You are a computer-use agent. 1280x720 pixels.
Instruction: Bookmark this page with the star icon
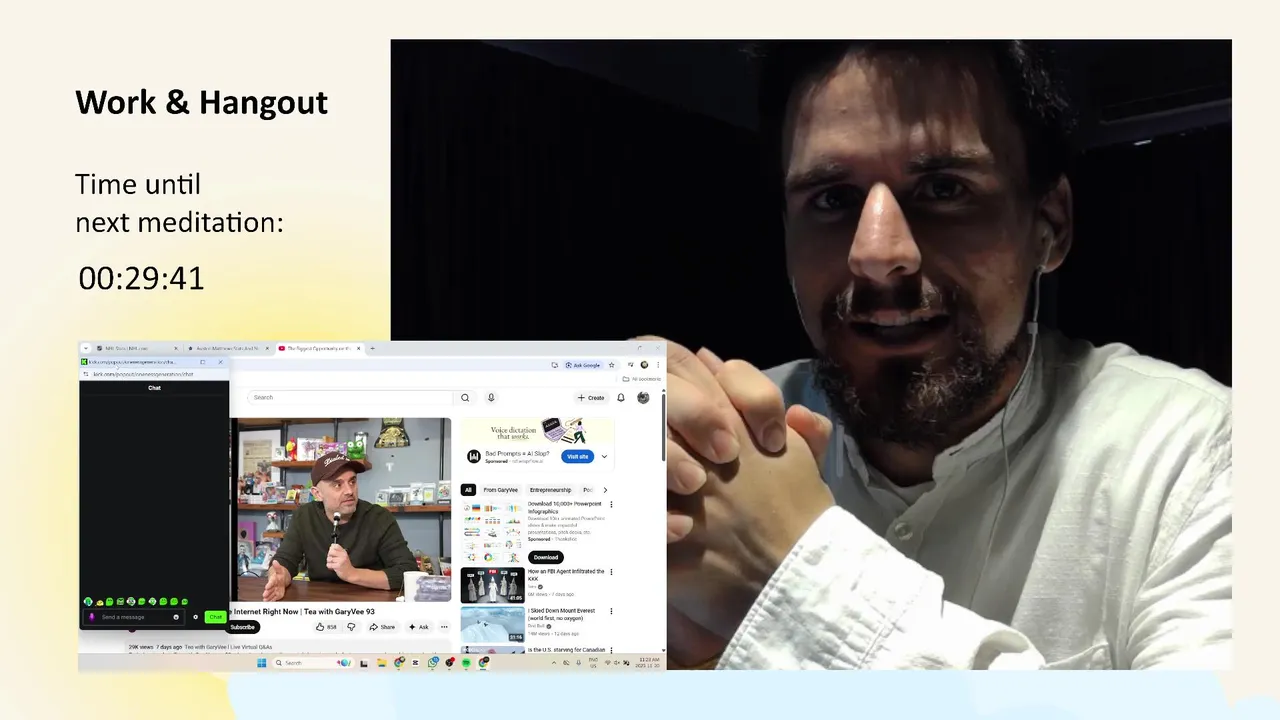pyautogui.click(x=611, y=365)
